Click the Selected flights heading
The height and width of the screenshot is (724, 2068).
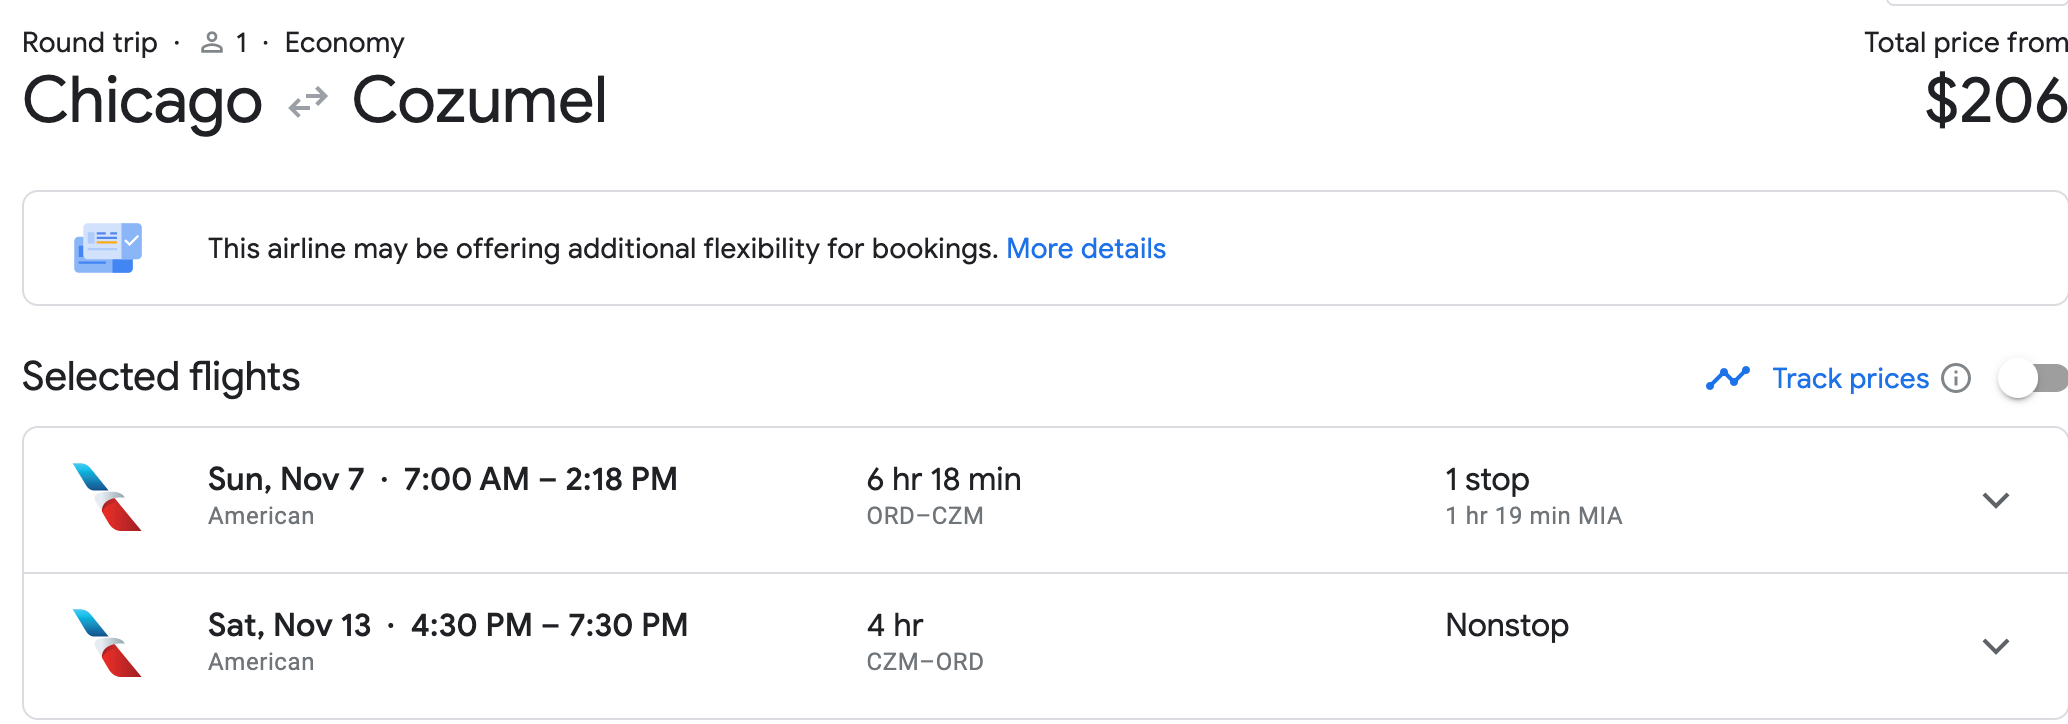[x=161, y=377]
